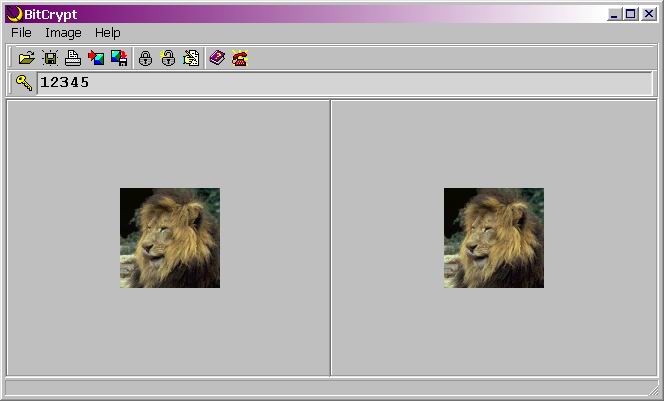
Task: Click the closed padlock encrypt icon
Action: (145, 58)
